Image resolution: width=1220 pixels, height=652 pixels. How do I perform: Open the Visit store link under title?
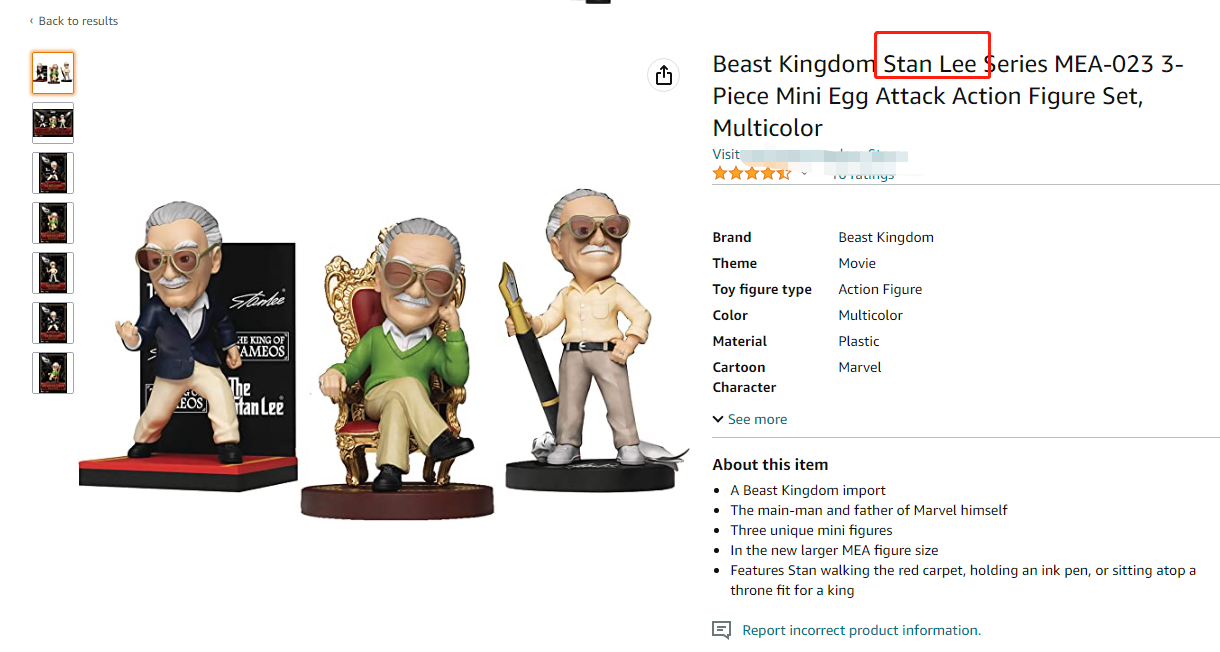[810, 155]
